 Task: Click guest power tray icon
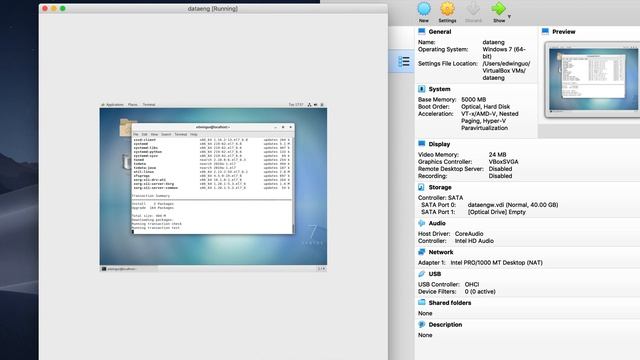(x=322, y=105)
